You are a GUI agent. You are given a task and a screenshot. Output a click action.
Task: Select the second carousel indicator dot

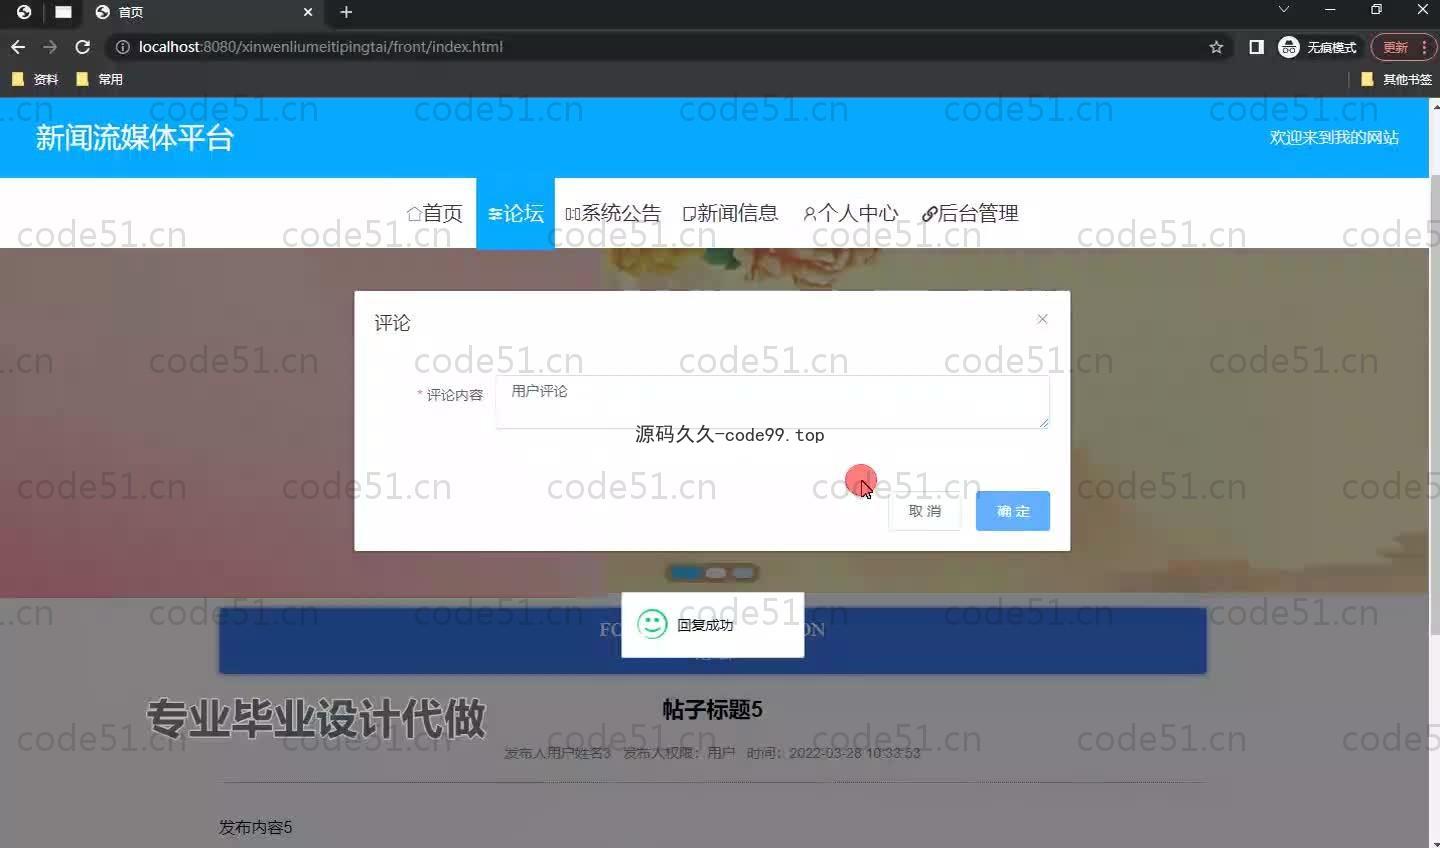pyautogui.click(x=716, y=573)
